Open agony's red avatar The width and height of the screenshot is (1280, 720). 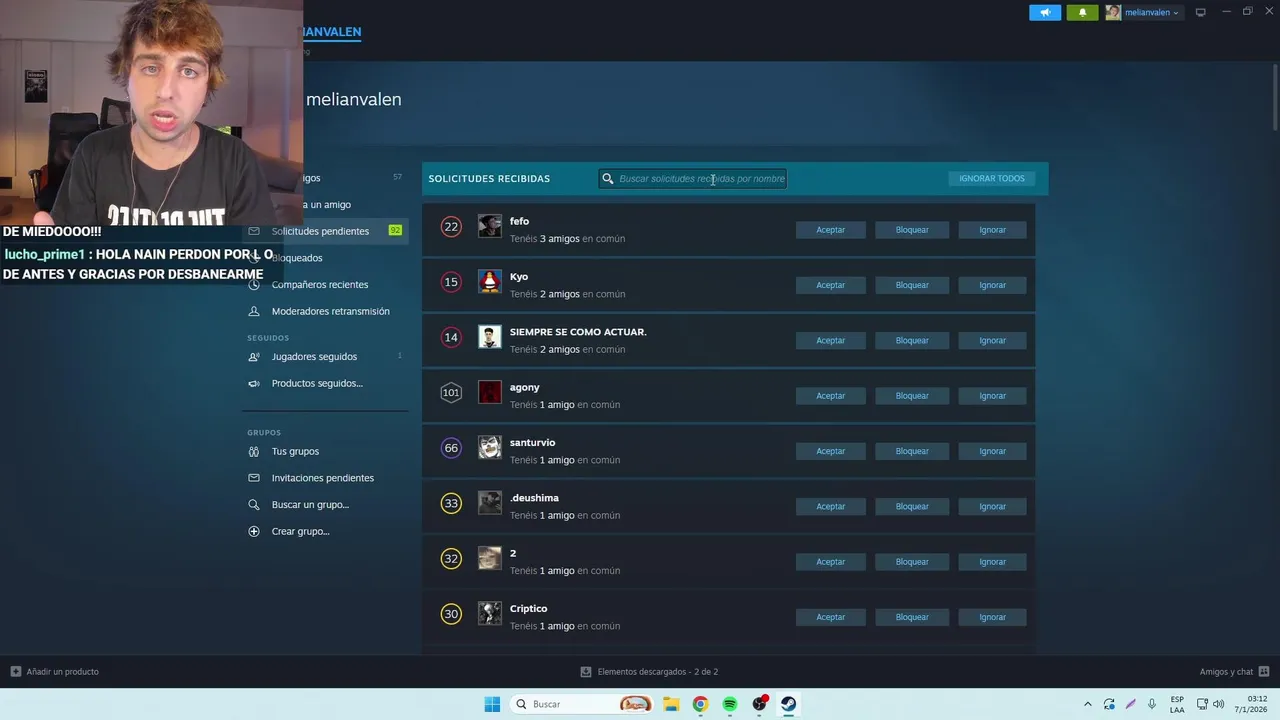click(490, 392)
